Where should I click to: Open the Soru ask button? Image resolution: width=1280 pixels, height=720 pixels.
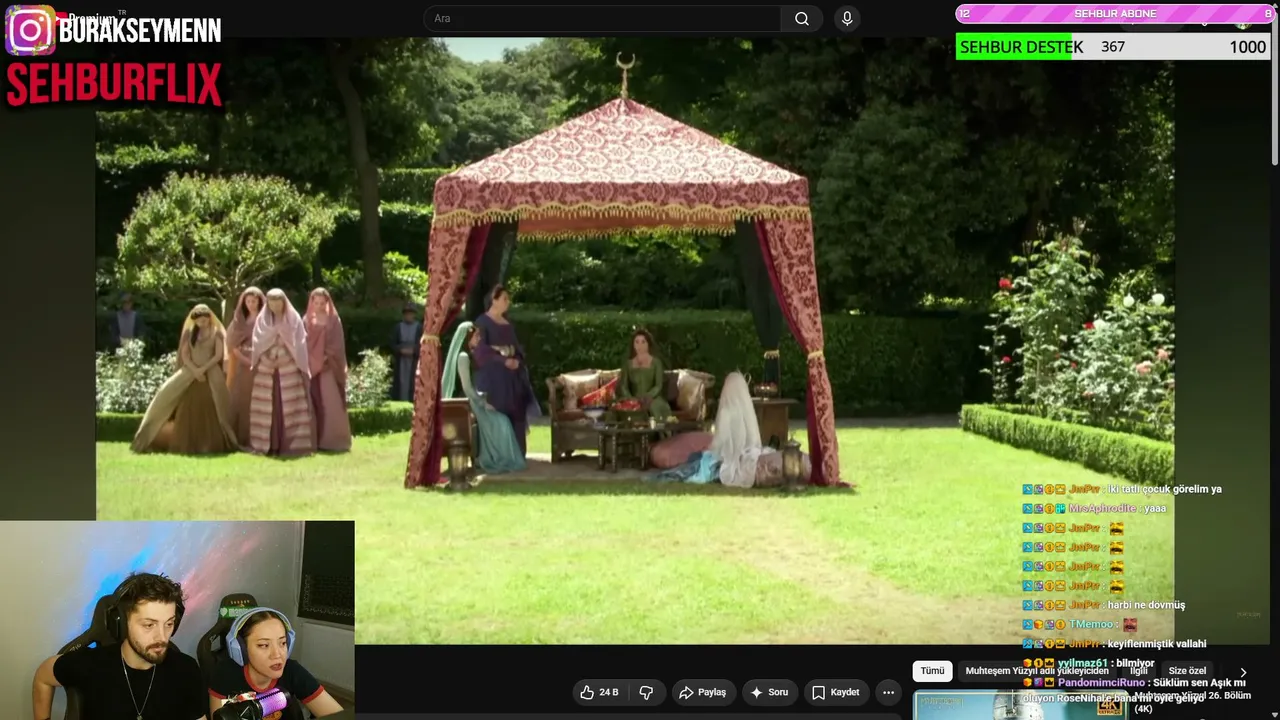[769, 692]
